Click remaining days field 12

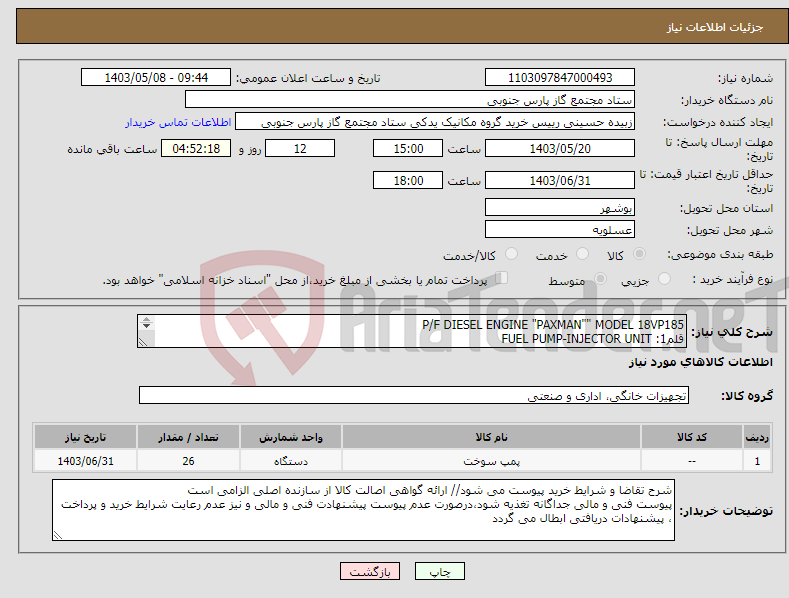pyautogui.click(x=300, y=148)
